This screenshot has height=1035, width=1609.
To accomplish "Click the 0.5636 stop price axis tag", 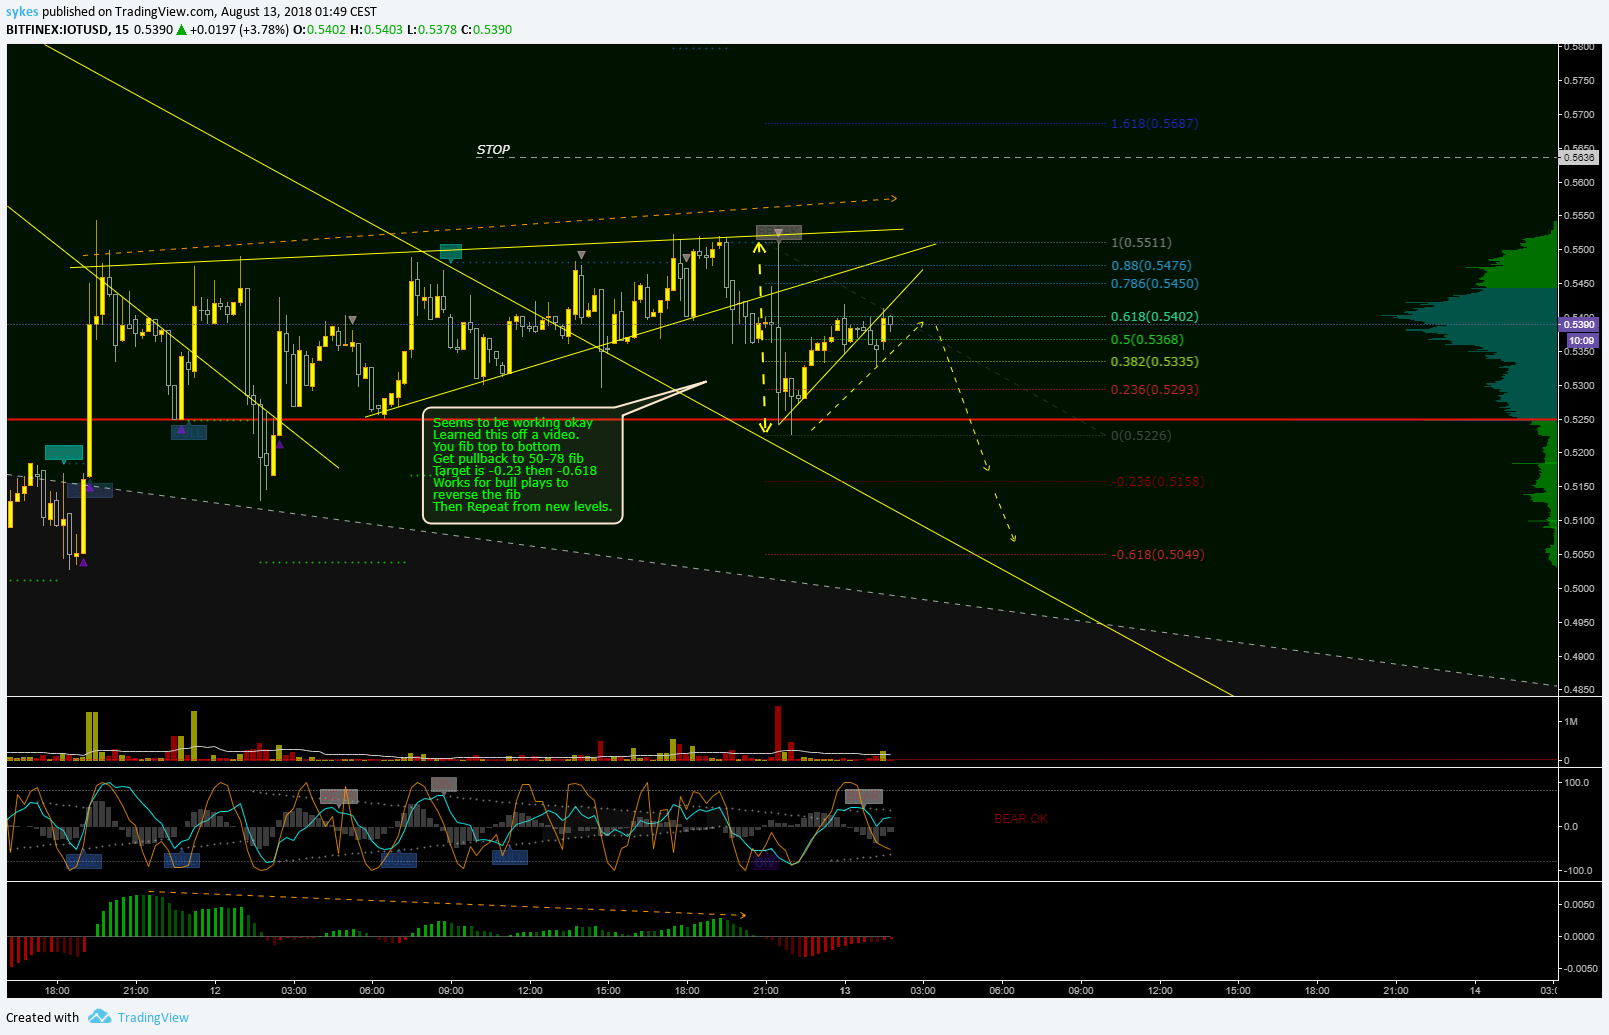I will (x=1579, y=158).
